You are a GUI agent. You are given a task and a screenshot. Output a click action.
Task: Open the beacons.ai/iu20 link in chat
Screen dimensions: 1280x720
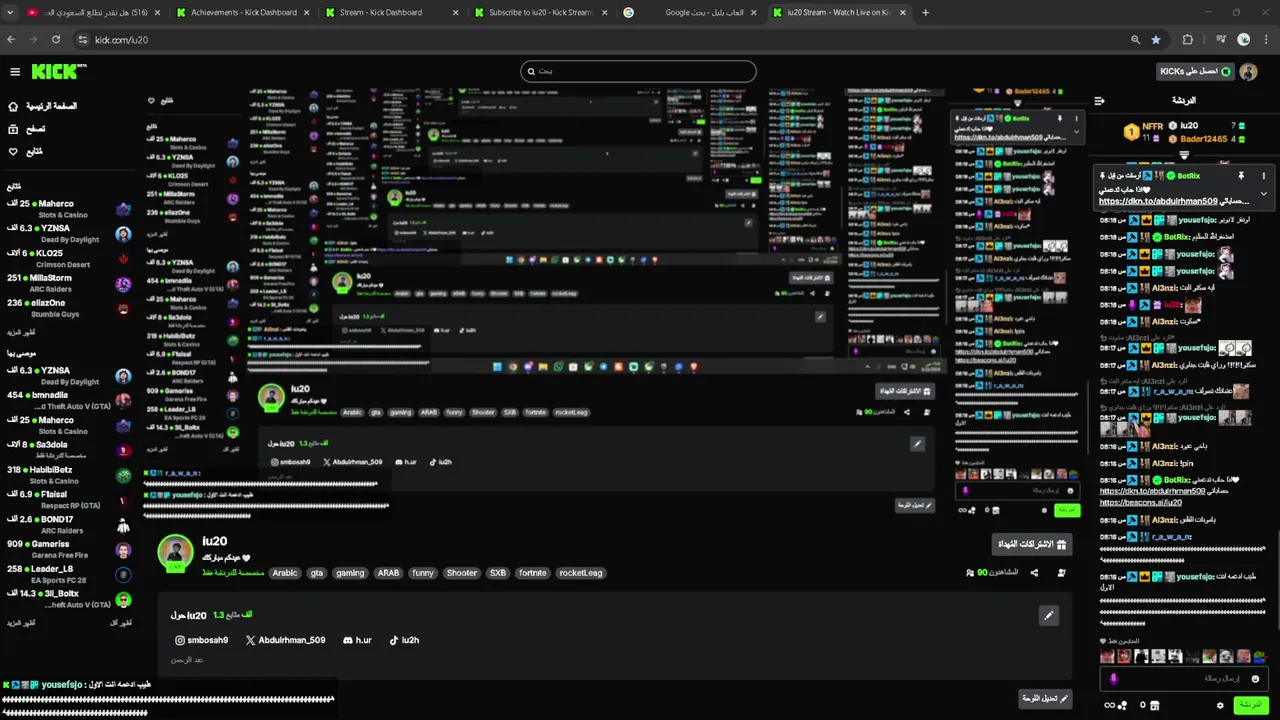coord(1141,502)
